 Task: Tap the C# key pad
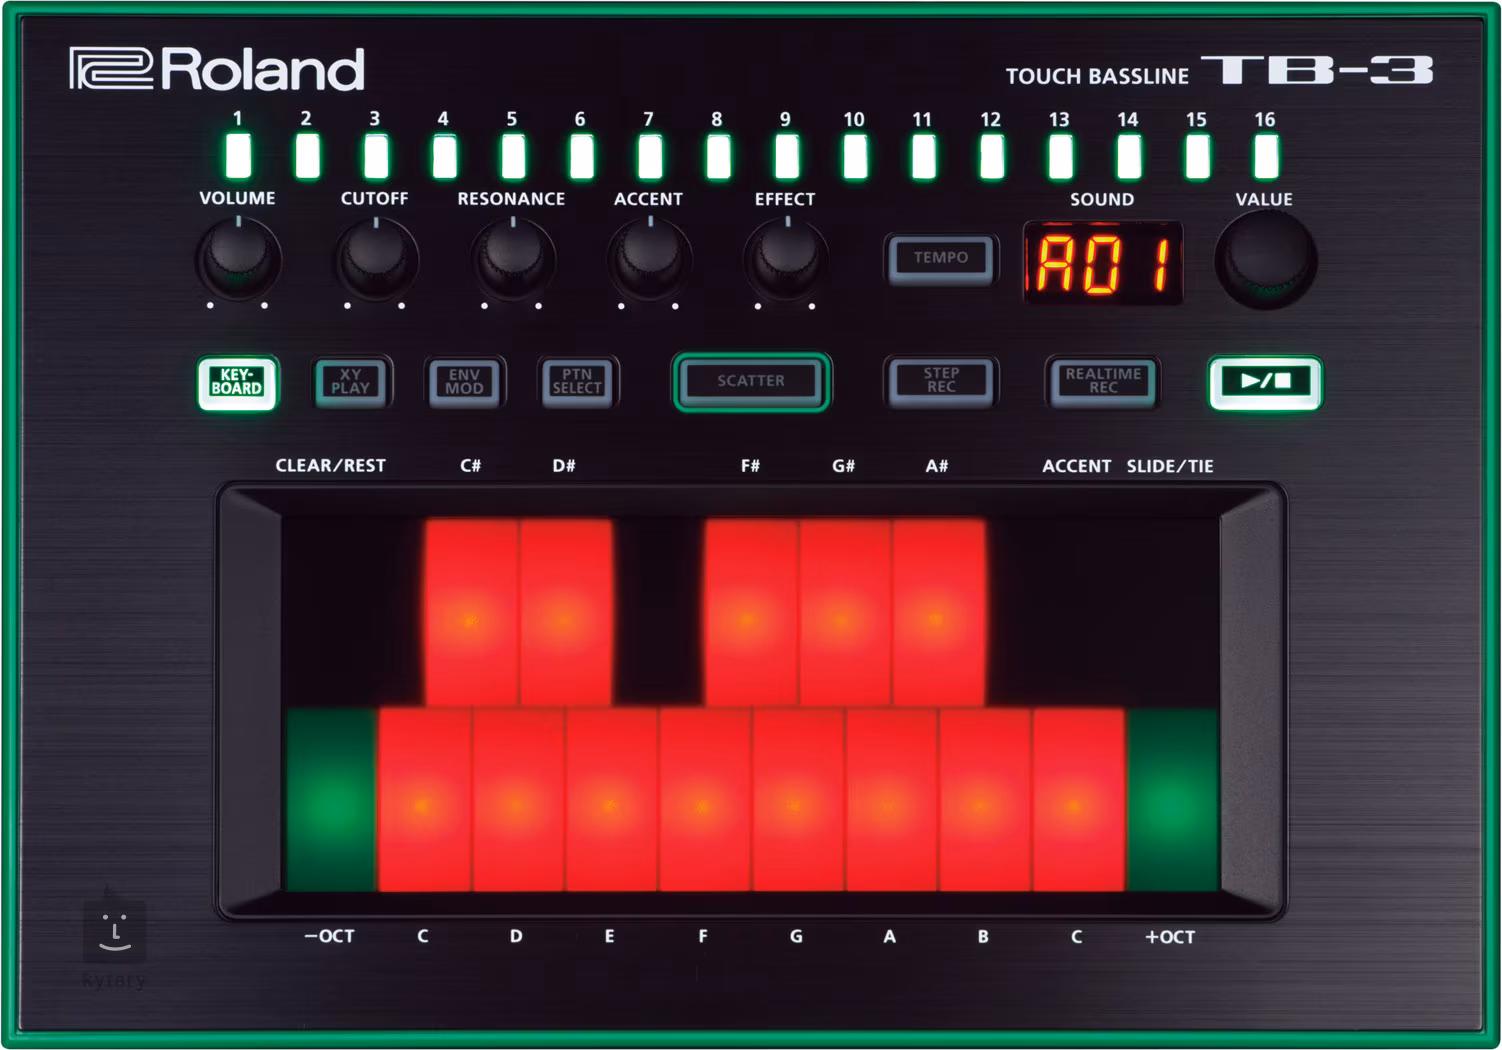470,612
